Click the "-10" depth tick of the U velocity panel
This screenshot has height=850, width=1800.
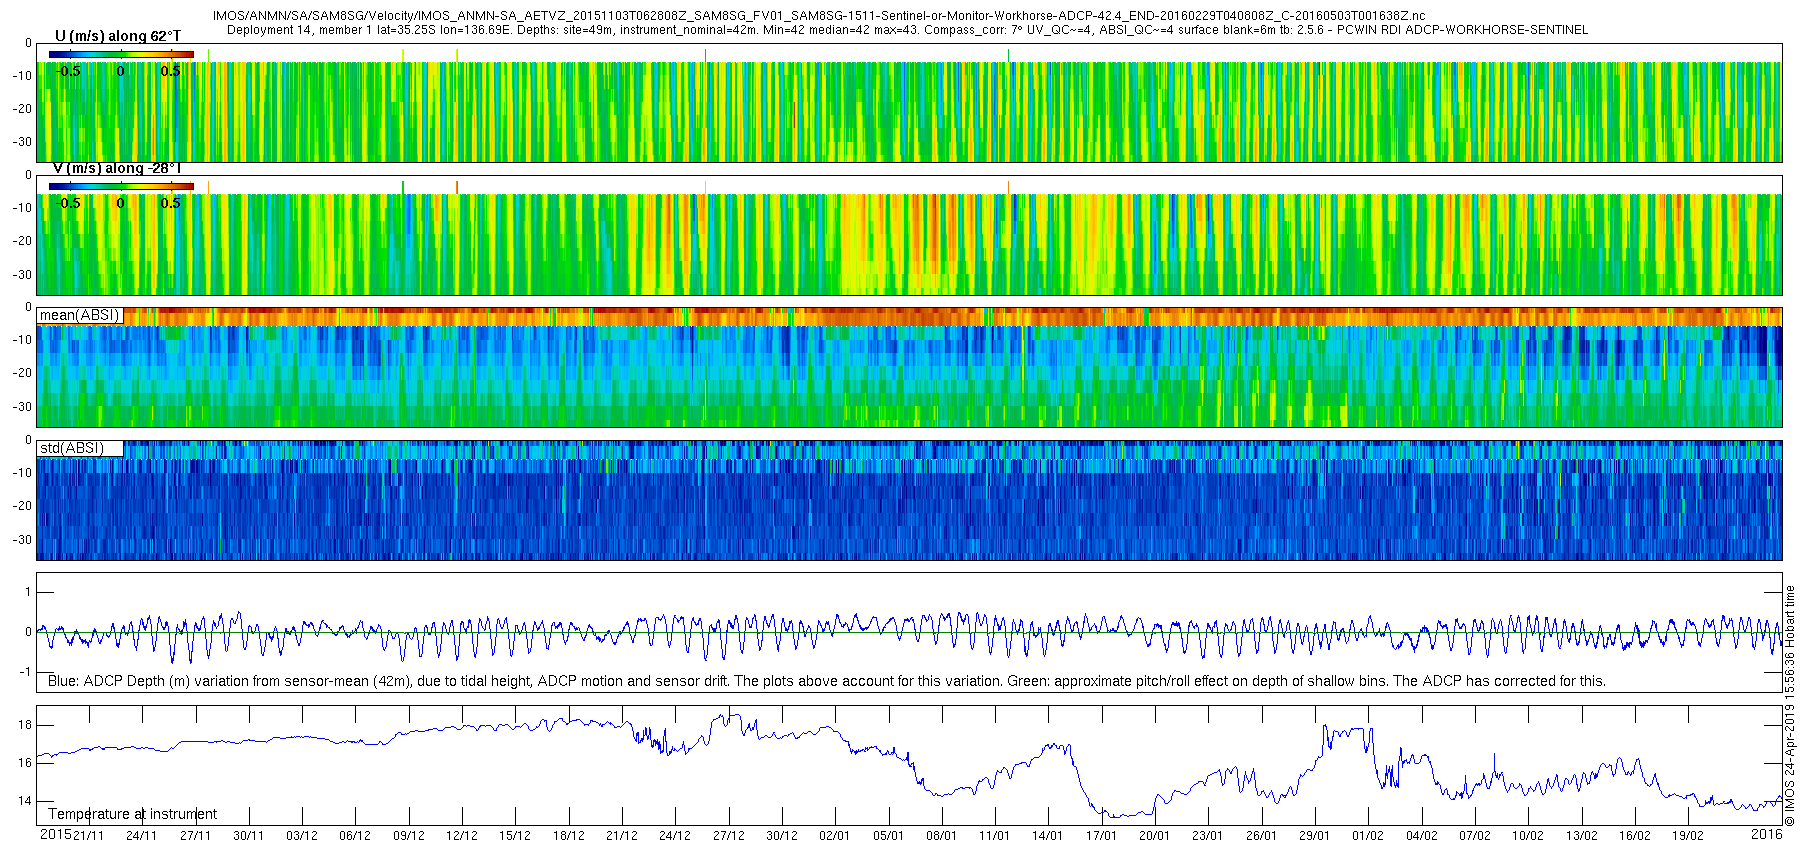click(x=22, y=76)
